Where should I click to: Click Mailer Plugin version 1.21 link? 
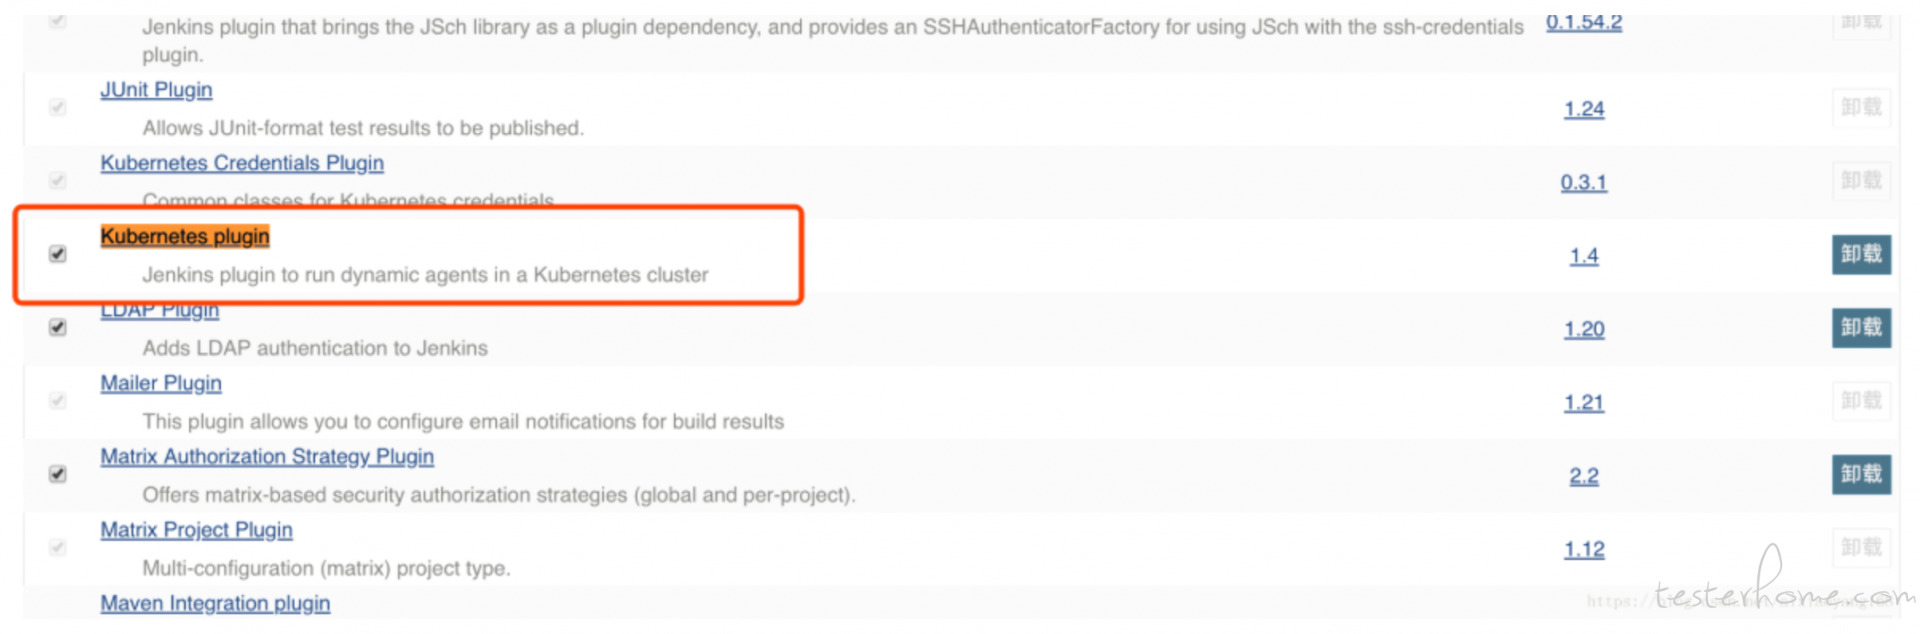pos(1584,403)
